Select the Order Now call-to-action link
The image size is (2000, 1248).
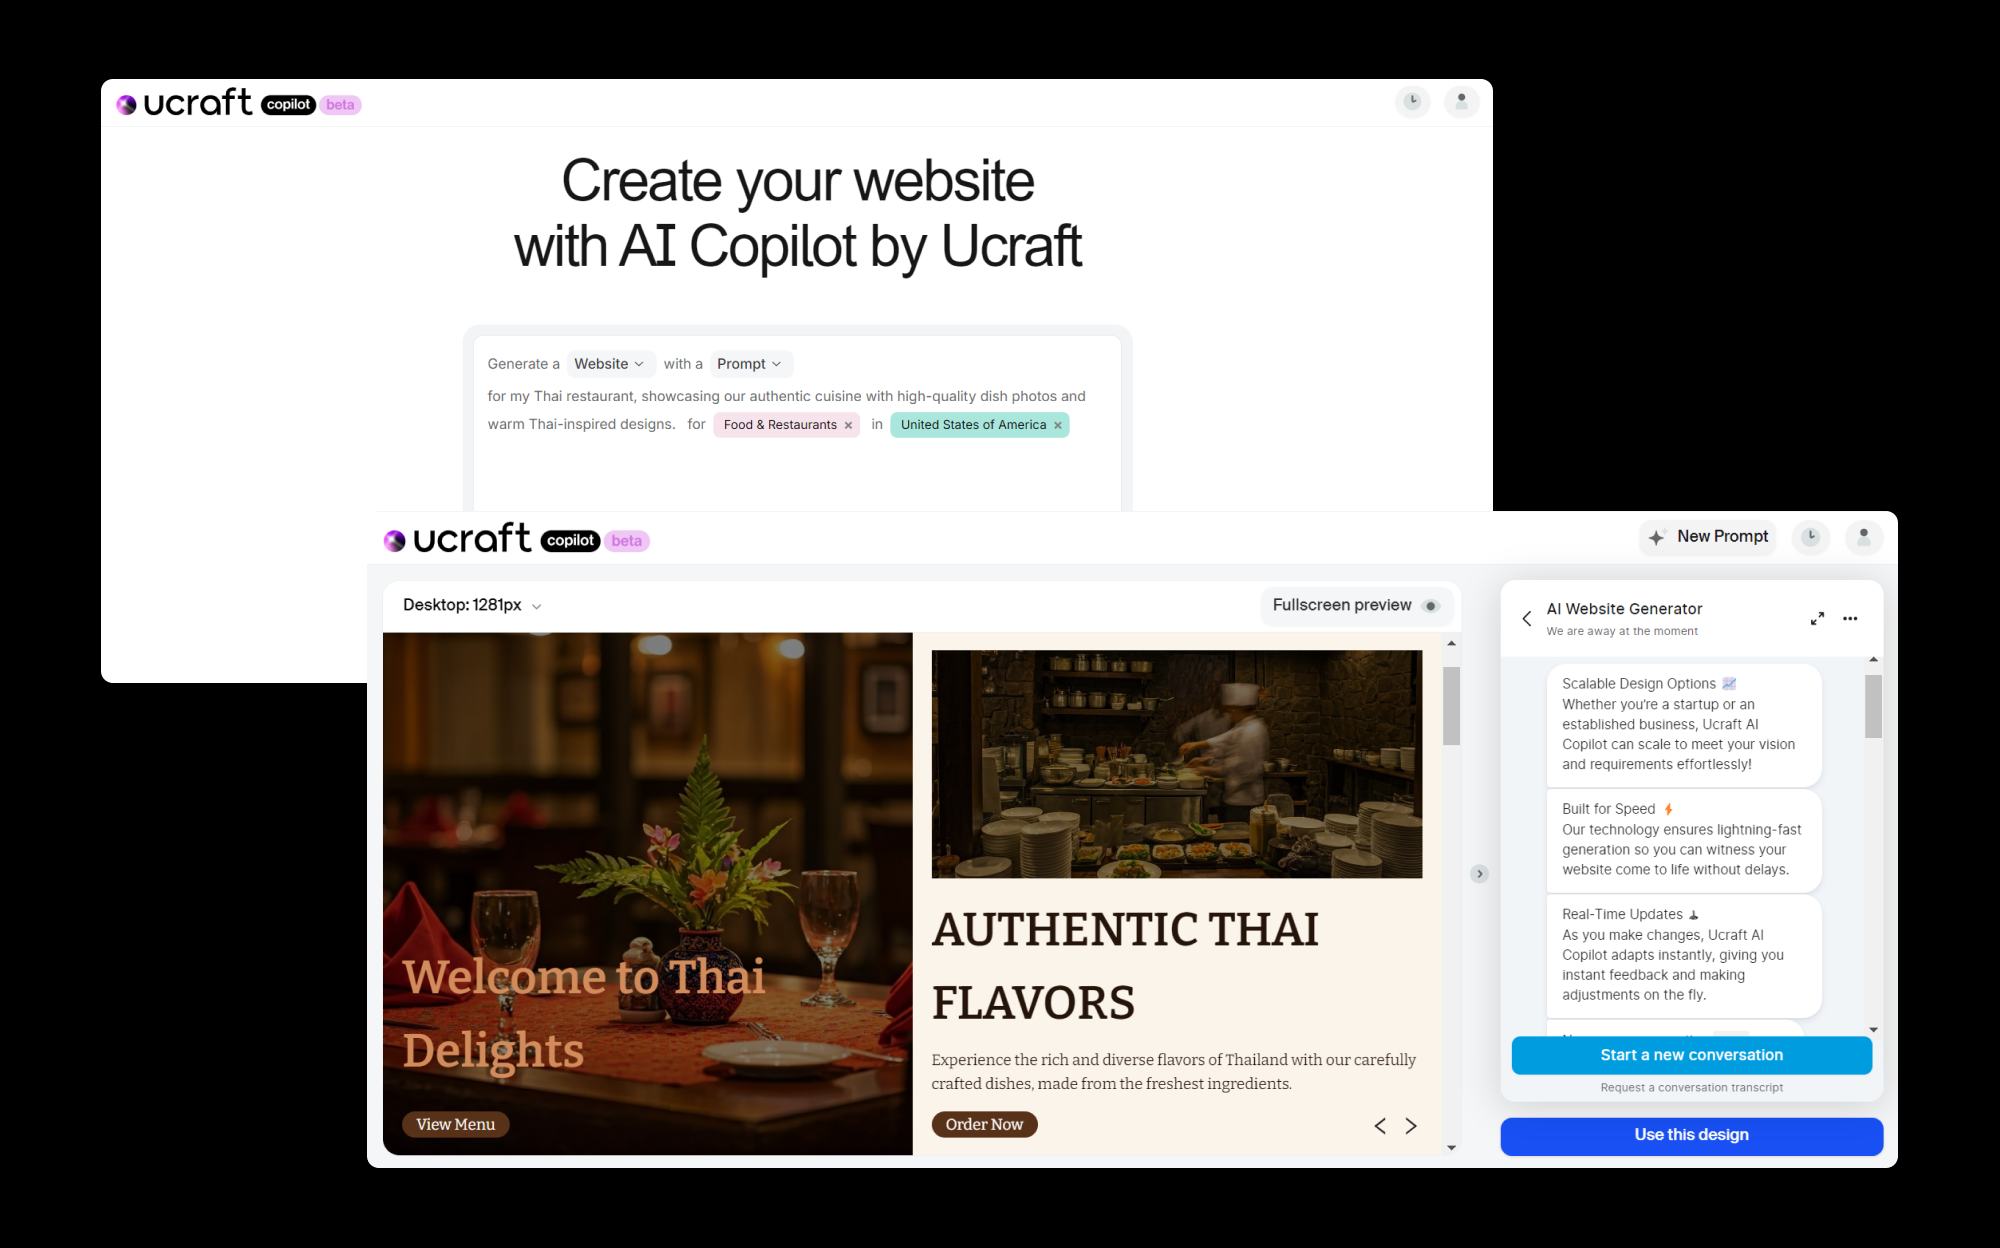click(982, 1124)
